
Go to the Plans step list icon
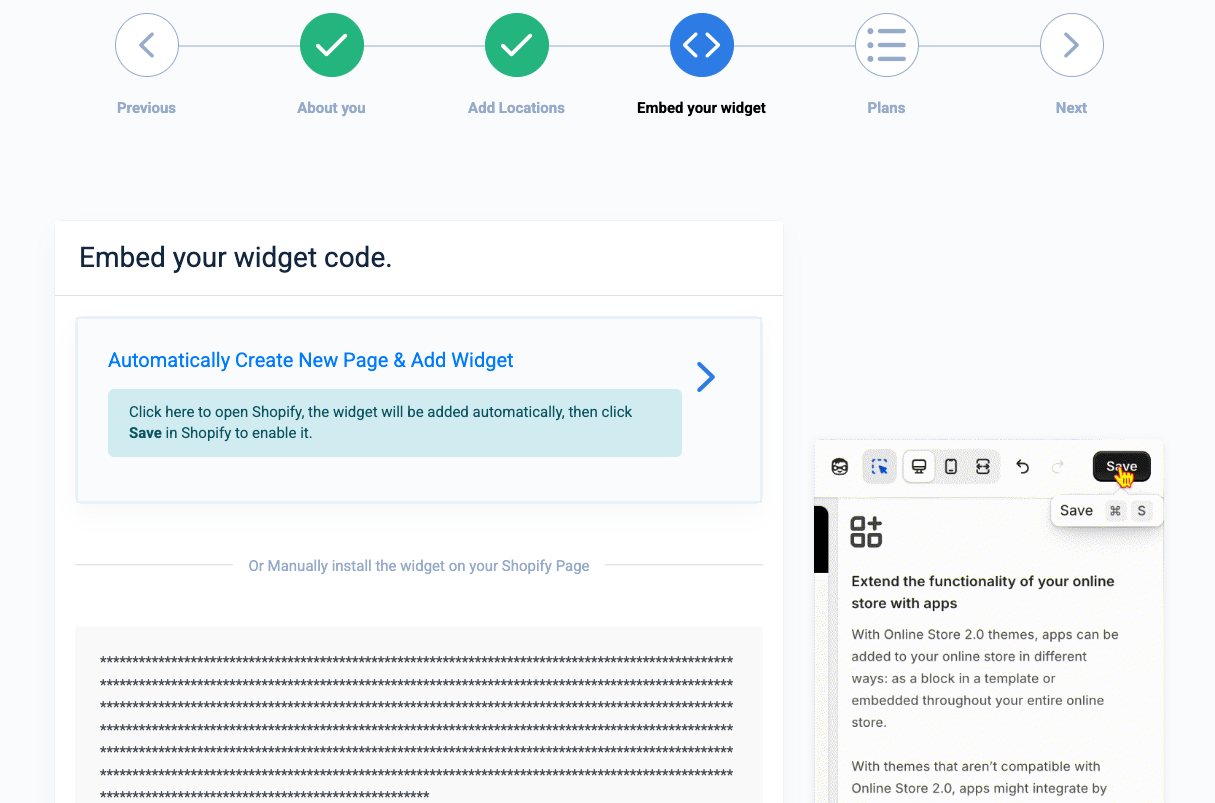(x=886, y=45)
